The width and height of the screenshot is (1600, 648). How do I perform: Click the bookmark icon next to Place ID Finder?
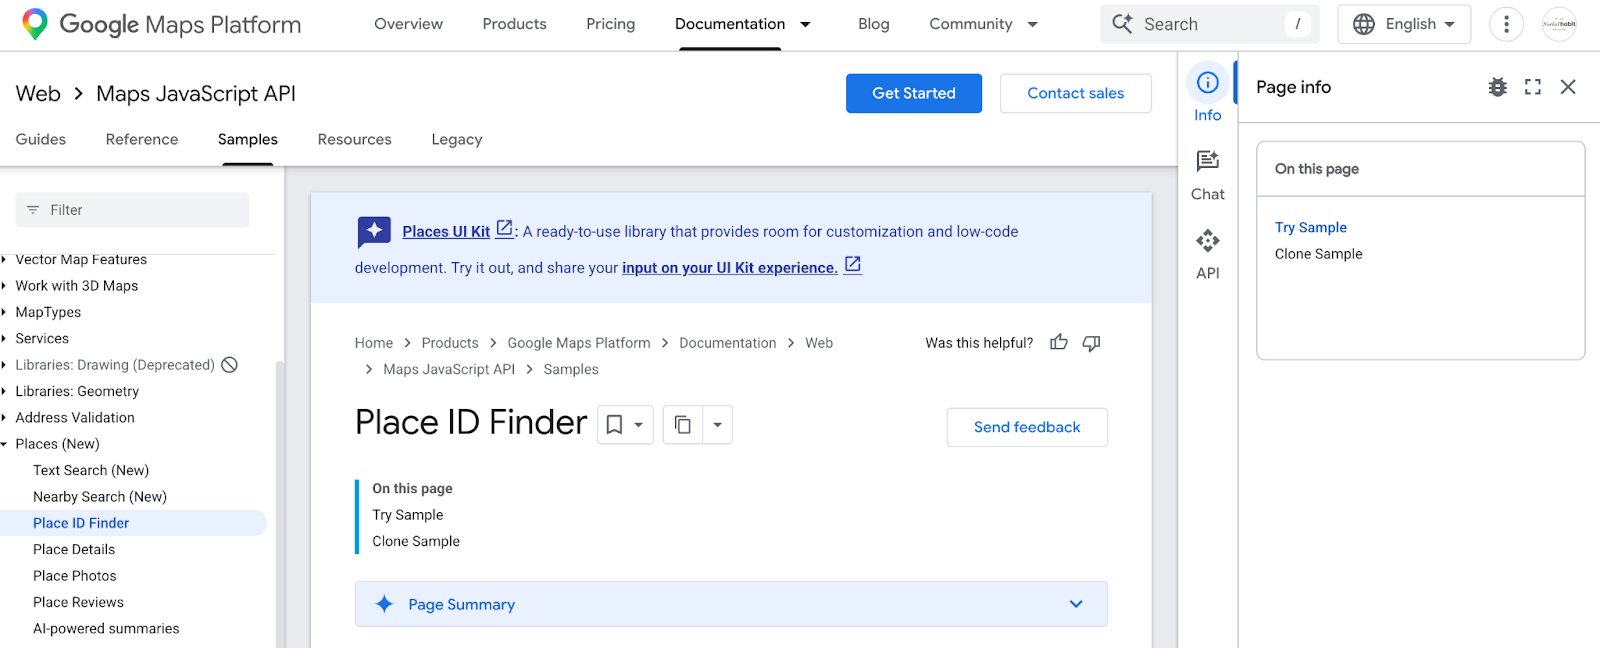pos(615,425)
